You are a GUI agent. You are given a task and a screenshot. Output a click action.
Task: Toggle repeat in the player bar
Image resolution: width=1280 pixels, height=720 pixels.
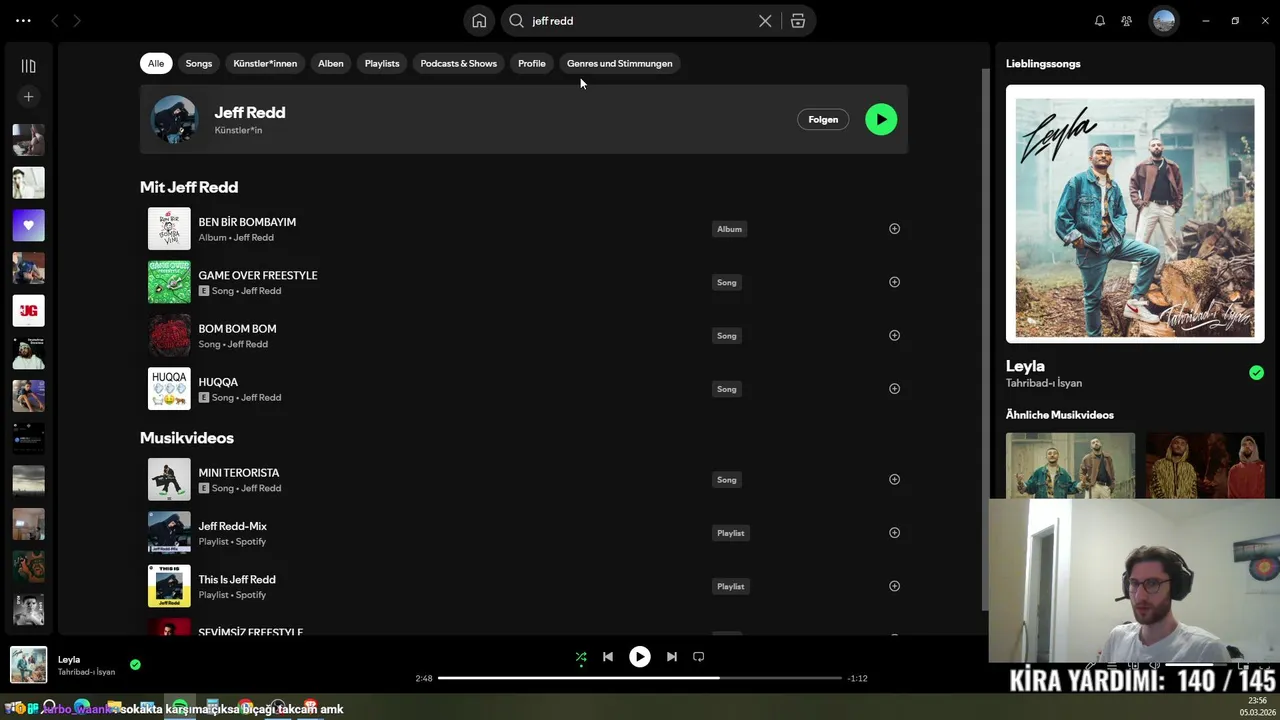pyautogui.click(x=699, y=657)
